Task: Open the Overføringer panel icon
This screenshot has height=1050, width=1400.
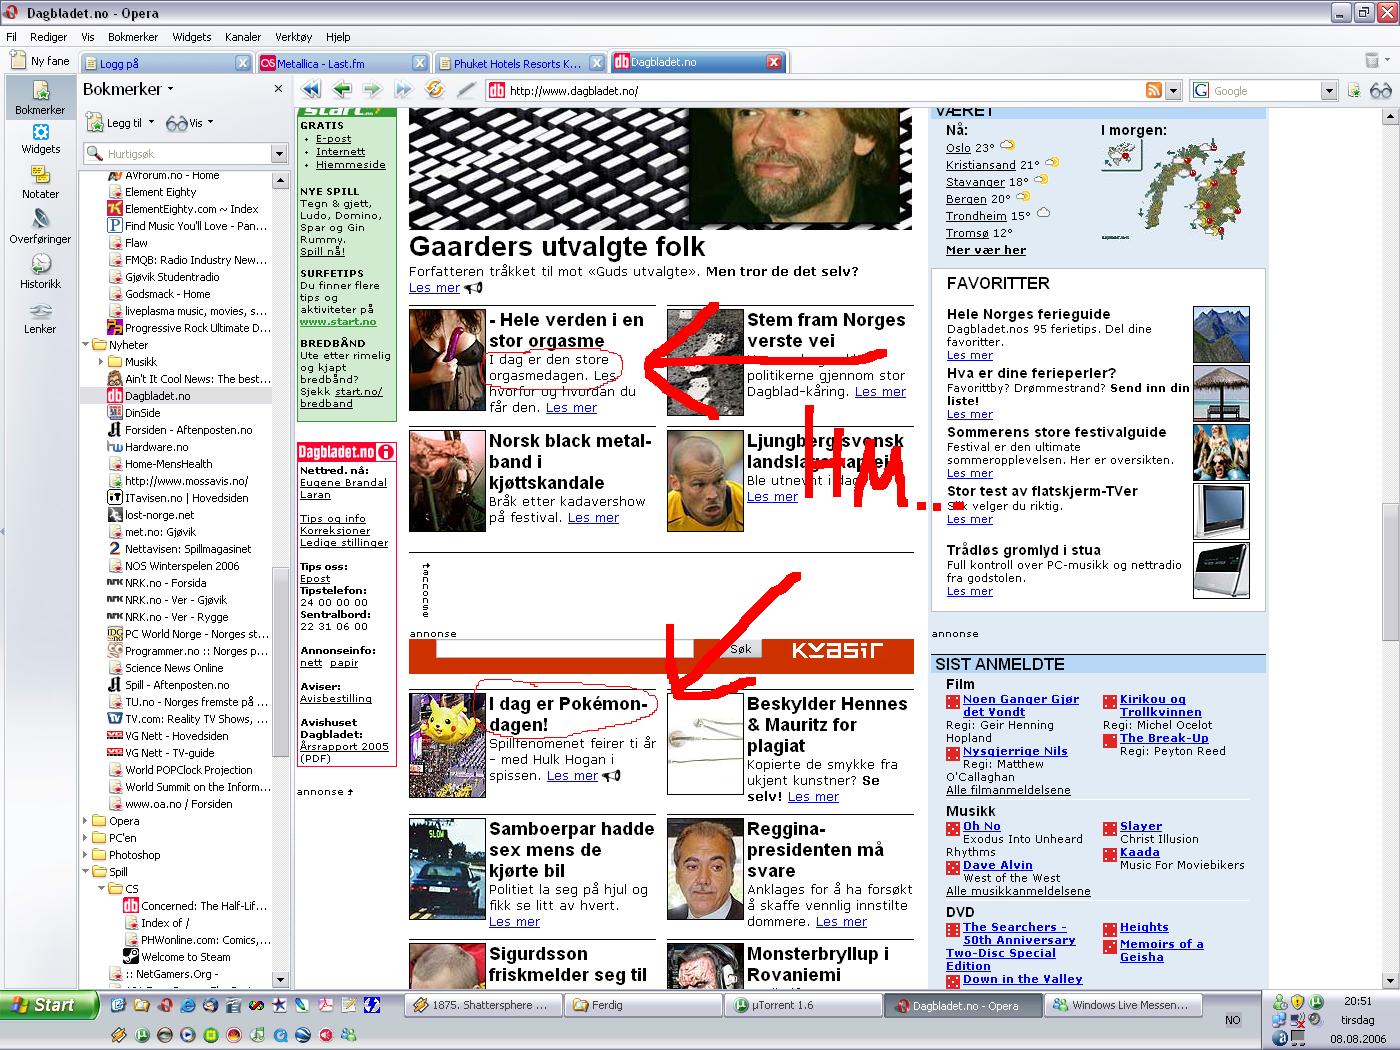Action: (x=40, y=228)
